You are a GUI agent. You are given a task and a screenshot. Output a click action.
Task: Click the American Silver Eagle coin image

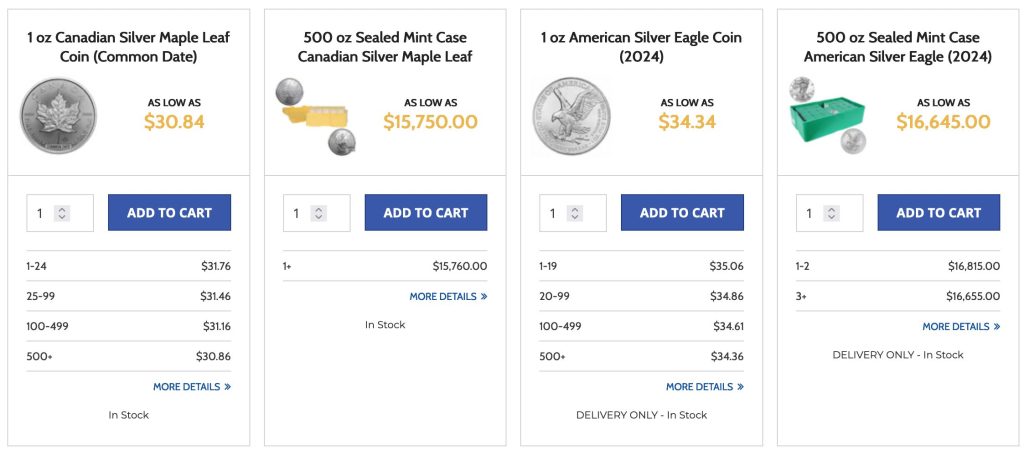coord(571,116)
